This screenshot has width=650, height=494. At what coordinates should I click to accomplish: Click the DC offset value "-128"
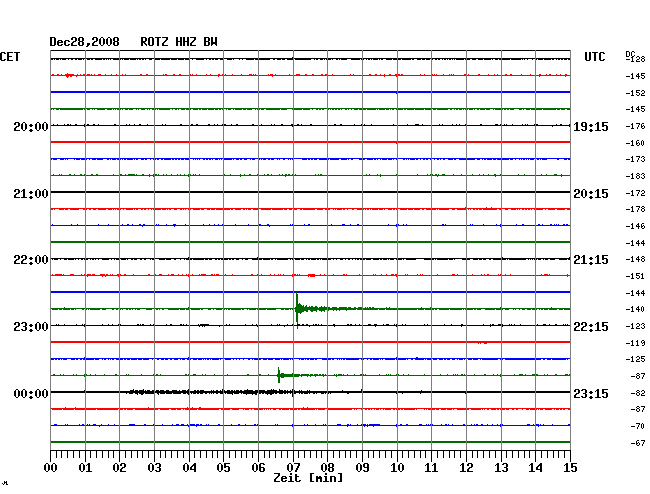coord(636,59)
